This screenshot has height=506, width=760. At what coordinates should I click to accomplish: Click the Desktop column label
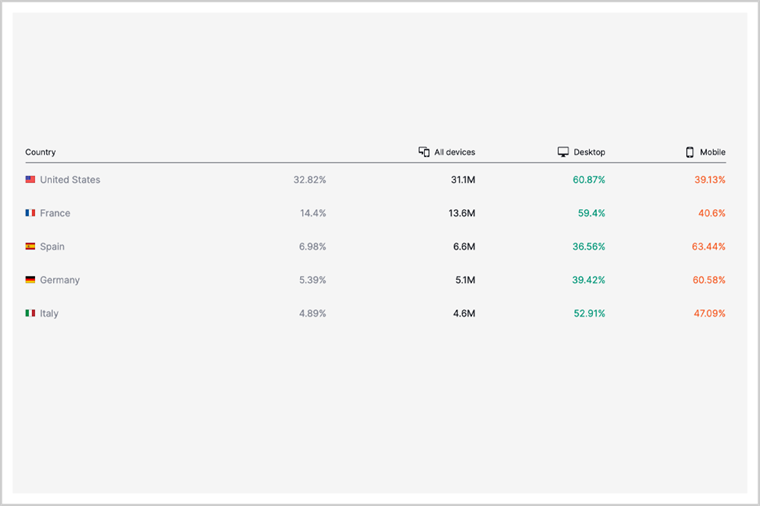590,152
